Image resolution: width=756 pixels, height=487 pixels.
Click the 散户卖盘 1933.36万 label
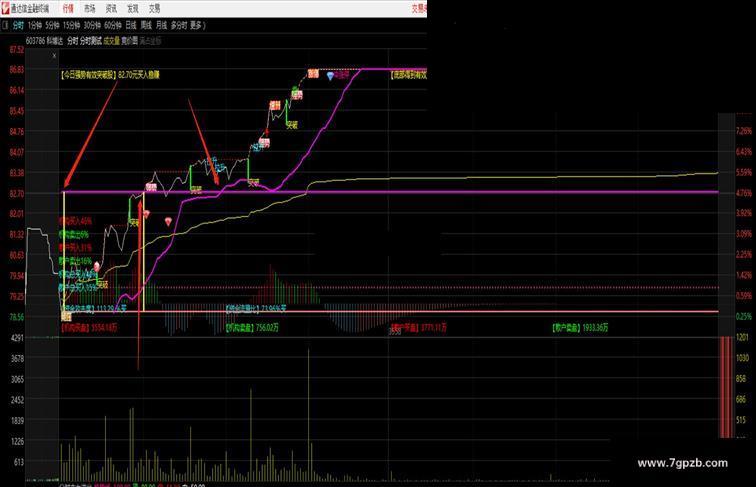click(x=580, y=328)
